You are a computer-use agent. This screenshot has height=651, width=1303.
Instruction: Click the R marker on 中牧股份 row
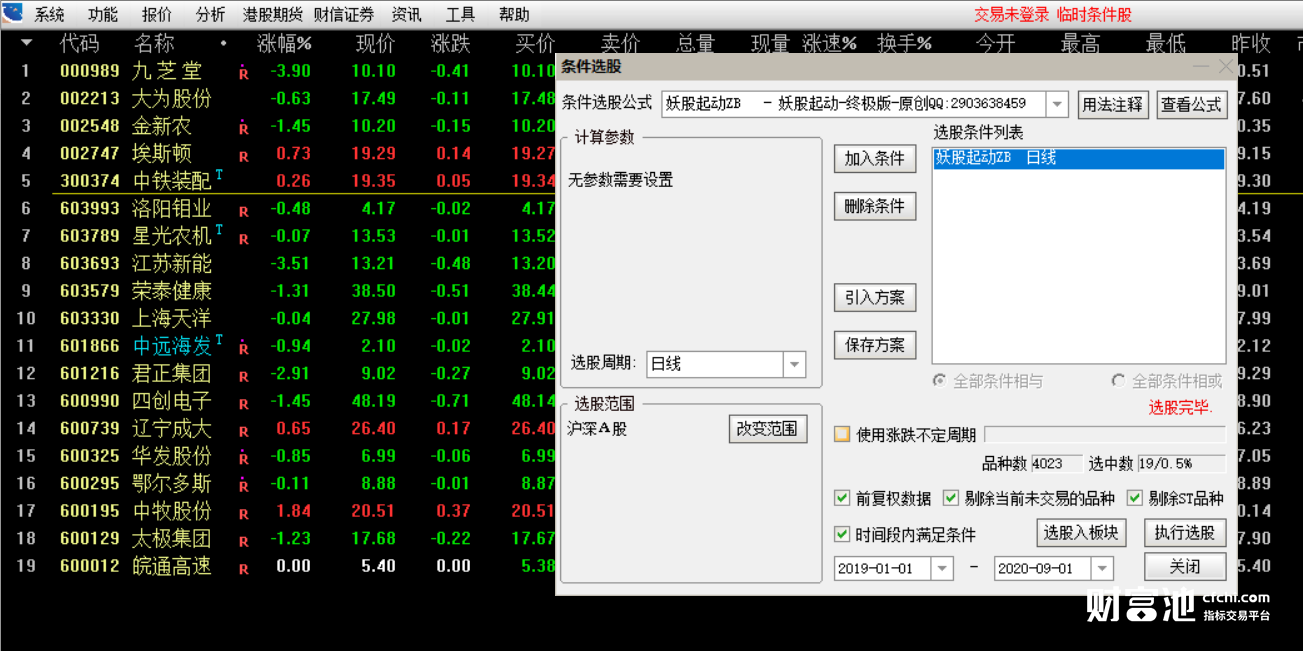tap(243, 513)
